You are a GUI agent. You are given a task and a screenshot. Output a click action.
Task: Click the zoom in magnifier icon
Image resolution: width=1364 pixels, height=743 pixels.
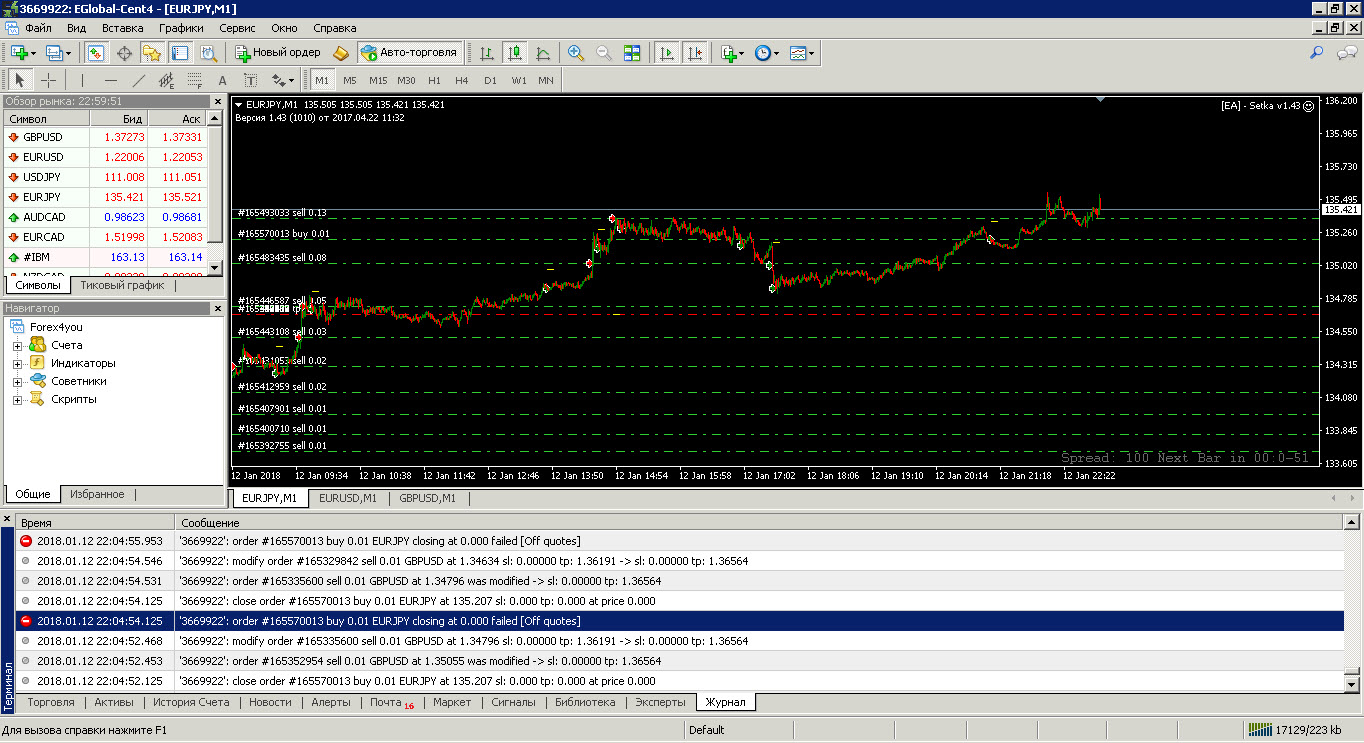tap(576, 53)
